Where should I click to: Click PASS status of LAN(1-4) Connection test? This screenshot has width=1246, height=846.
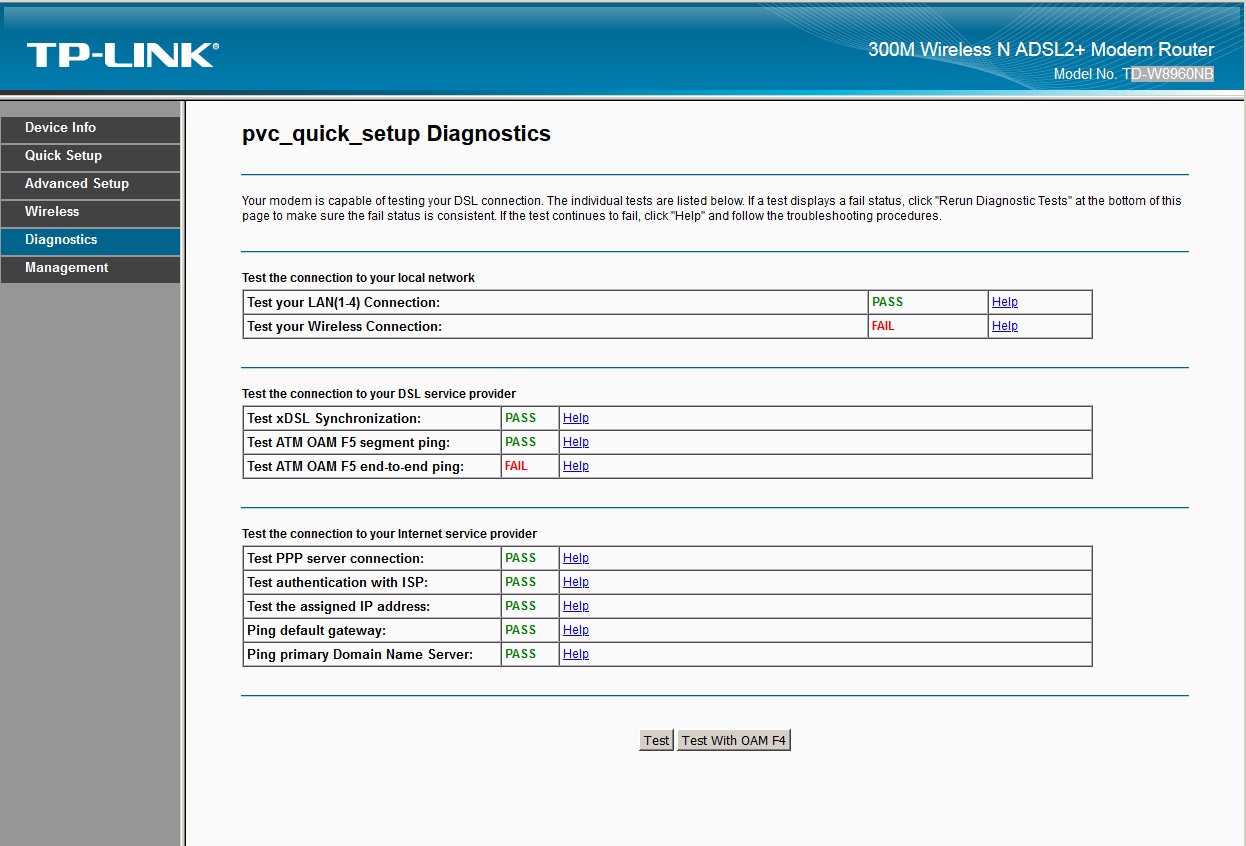click(x=887, y=302)
